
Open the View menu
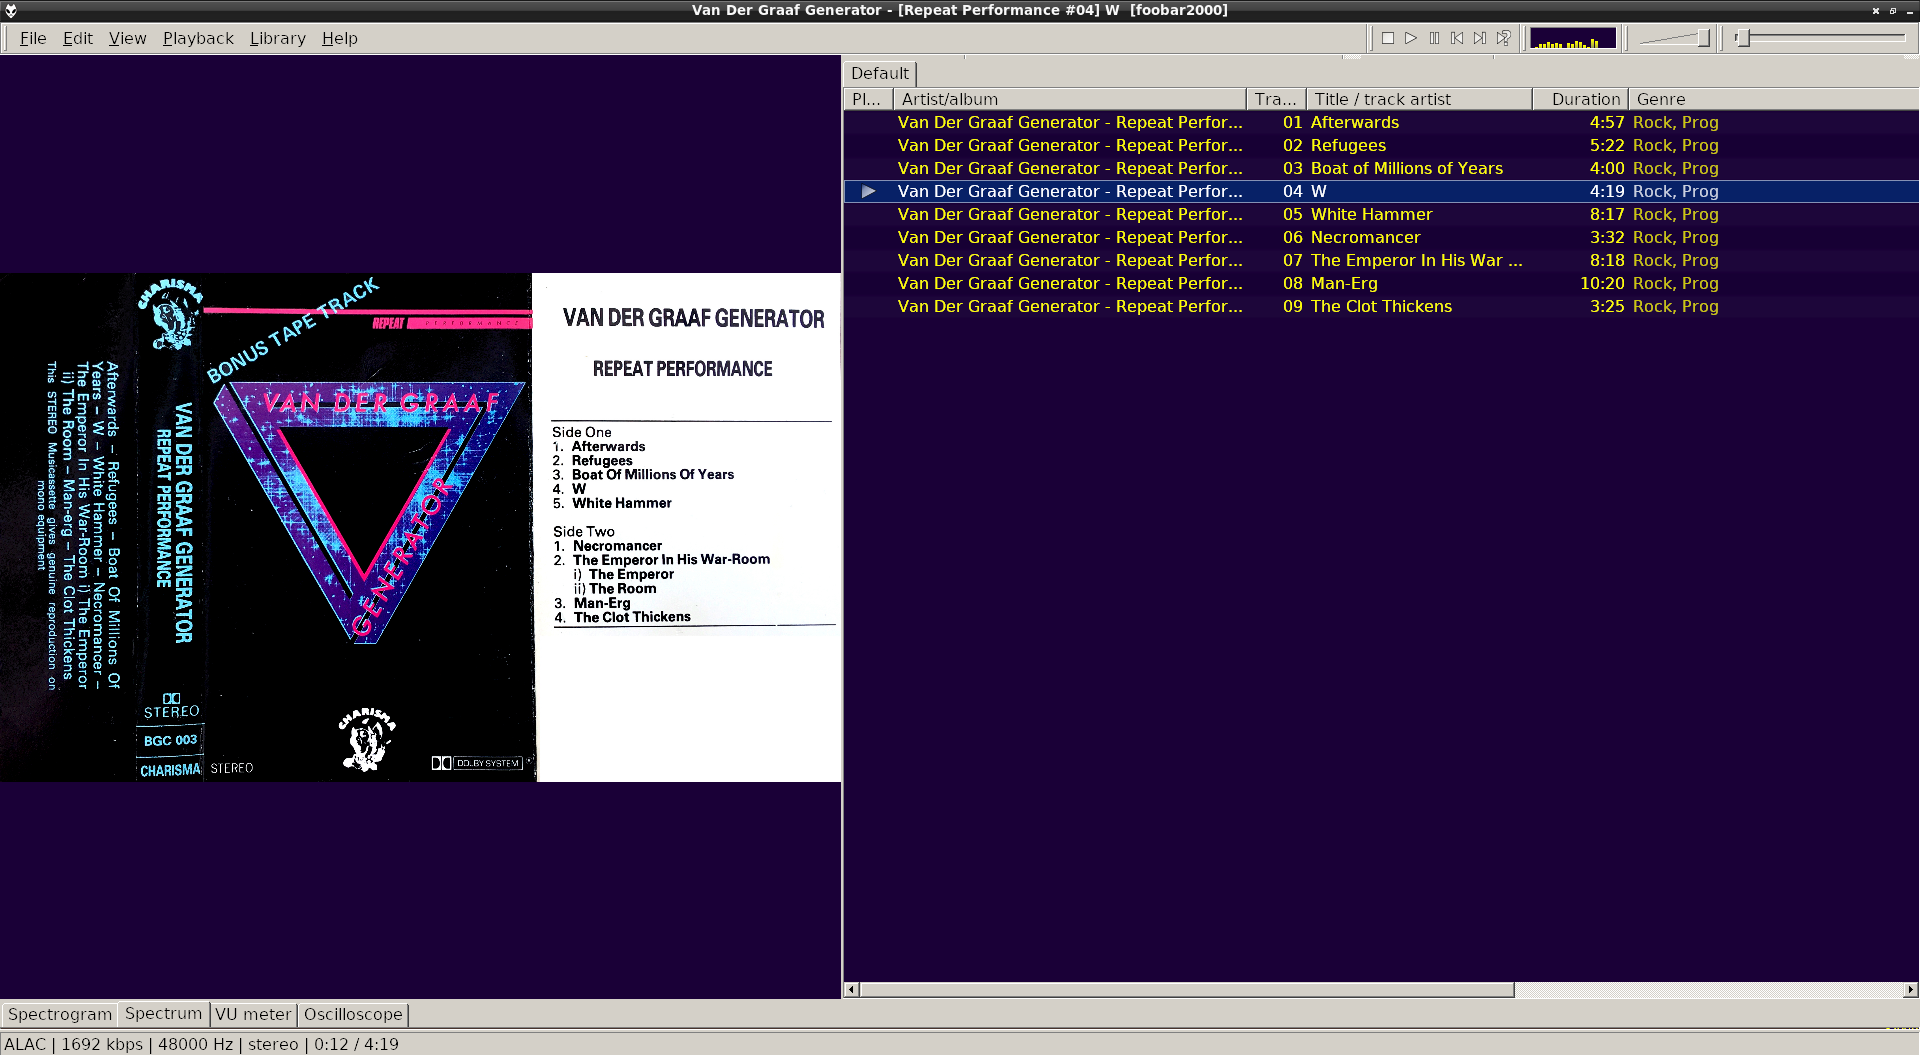click(x=127, y=38)
